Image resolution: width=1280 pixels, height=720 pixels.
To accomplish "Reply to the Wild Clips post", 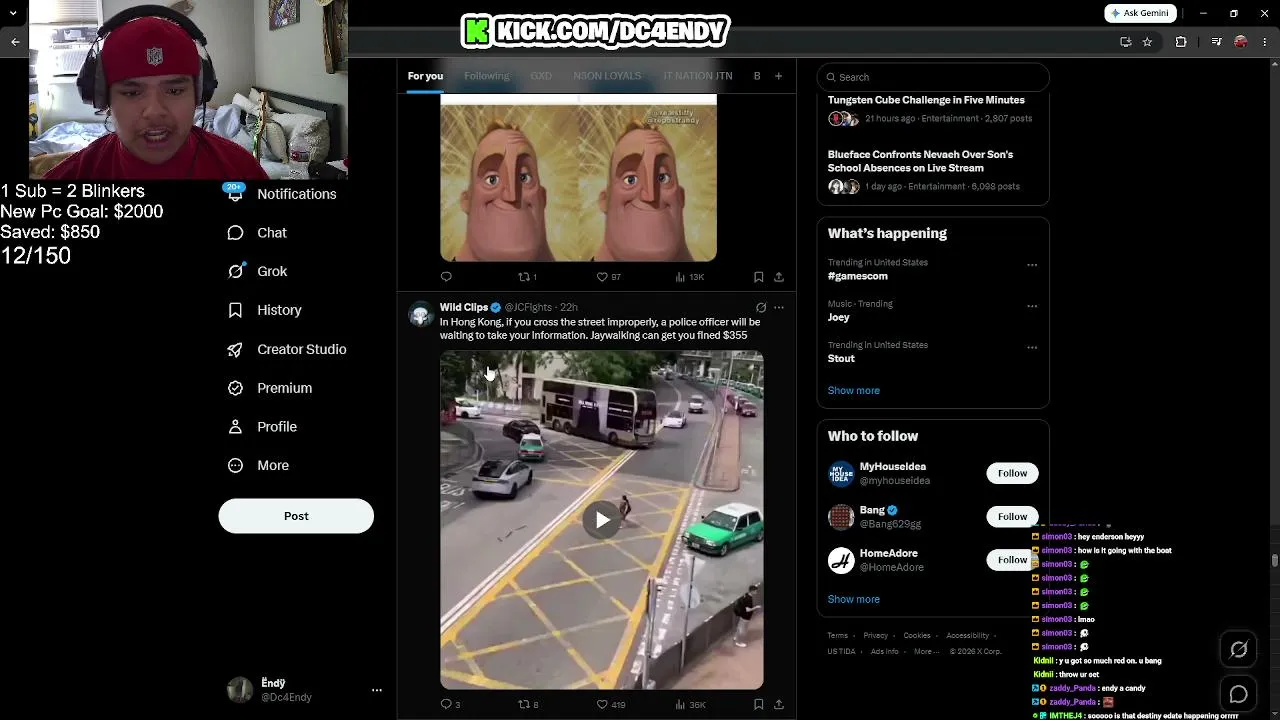I will pos(446,704).
